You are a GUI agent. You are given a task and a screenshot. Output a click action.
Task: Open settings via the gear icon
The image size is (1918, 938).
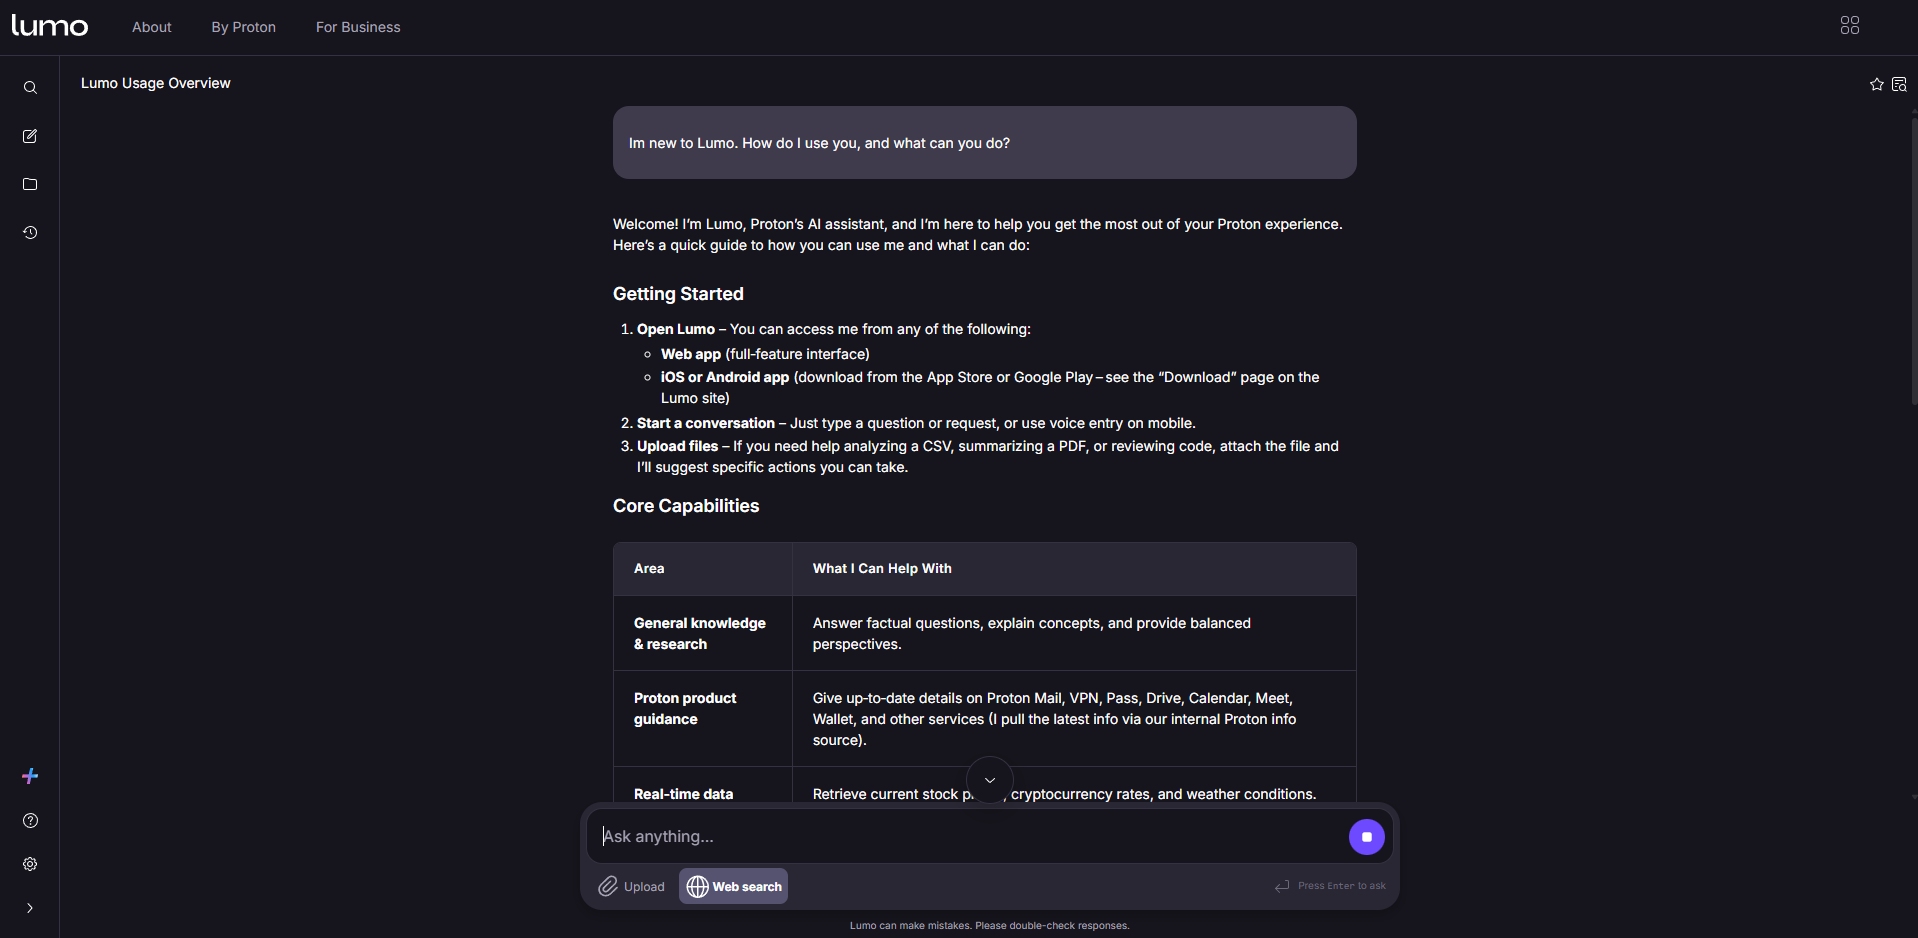(30, 864)
